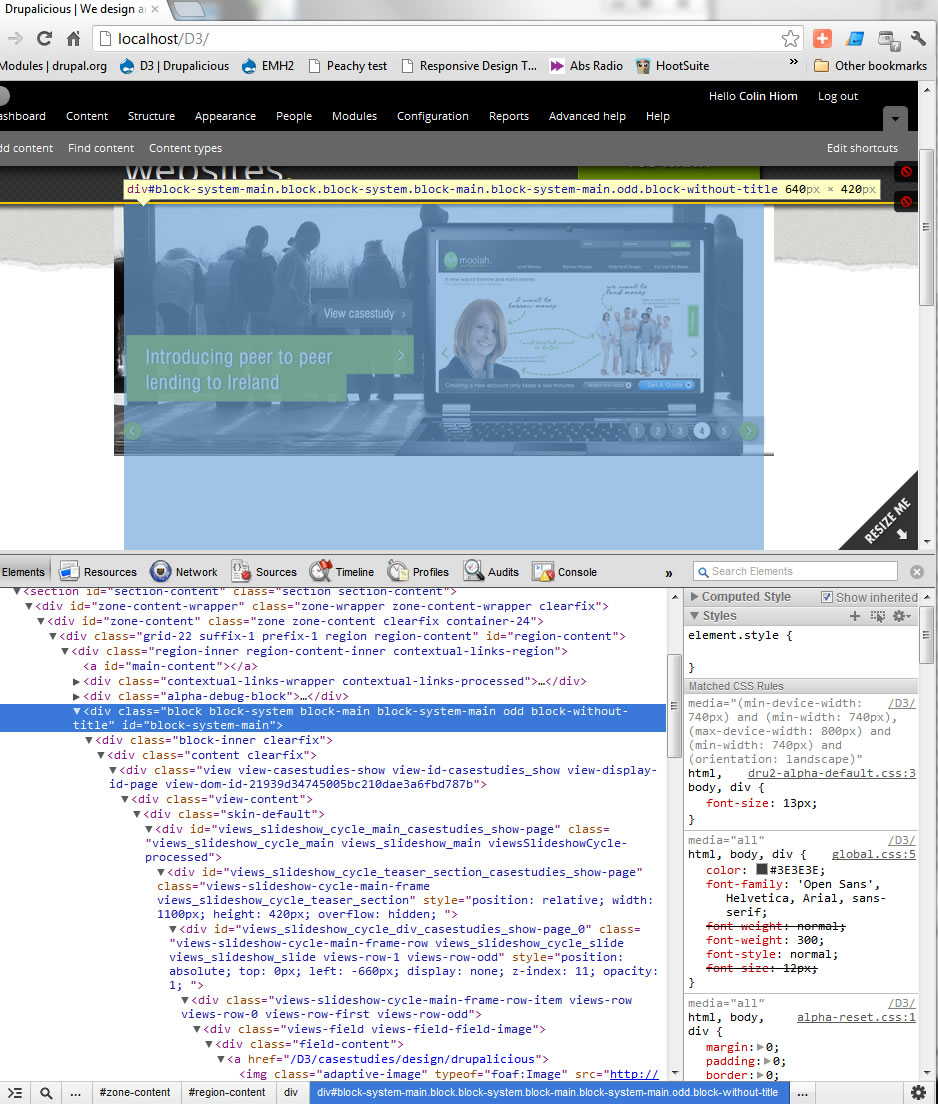Go back with green previous arrow
The width and height of the screenshot is (938, 1104).
click(132, 431)
